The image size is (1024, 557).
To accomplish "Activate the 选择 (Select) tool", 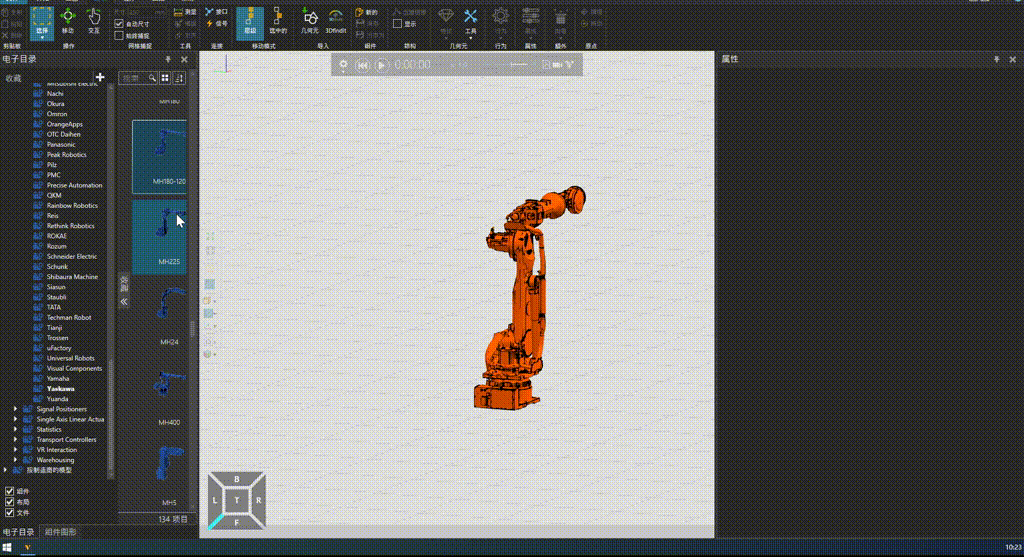I will [42, 22].
